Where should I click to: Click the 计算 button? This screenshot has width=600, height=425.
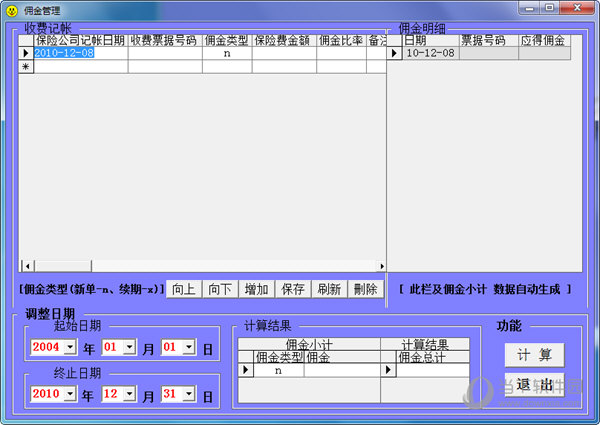point(534,355)
